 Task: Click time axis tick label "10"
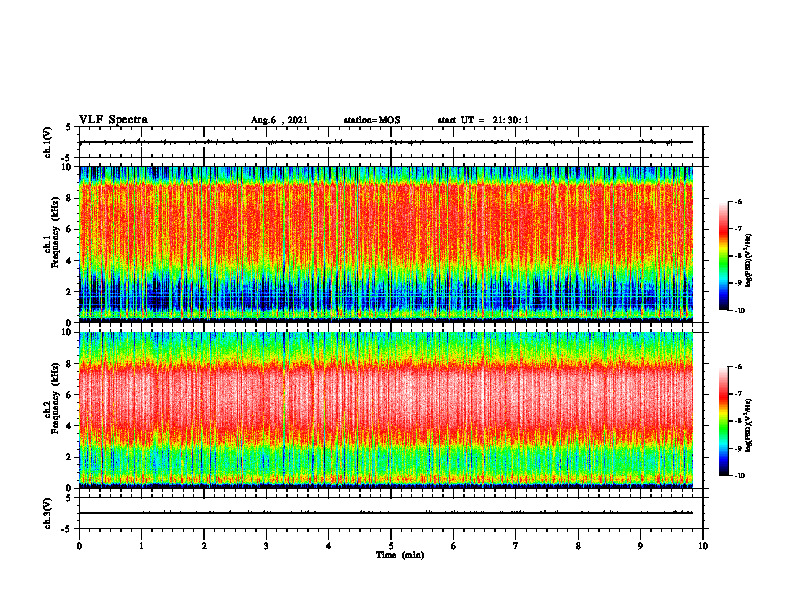point(703,546)
